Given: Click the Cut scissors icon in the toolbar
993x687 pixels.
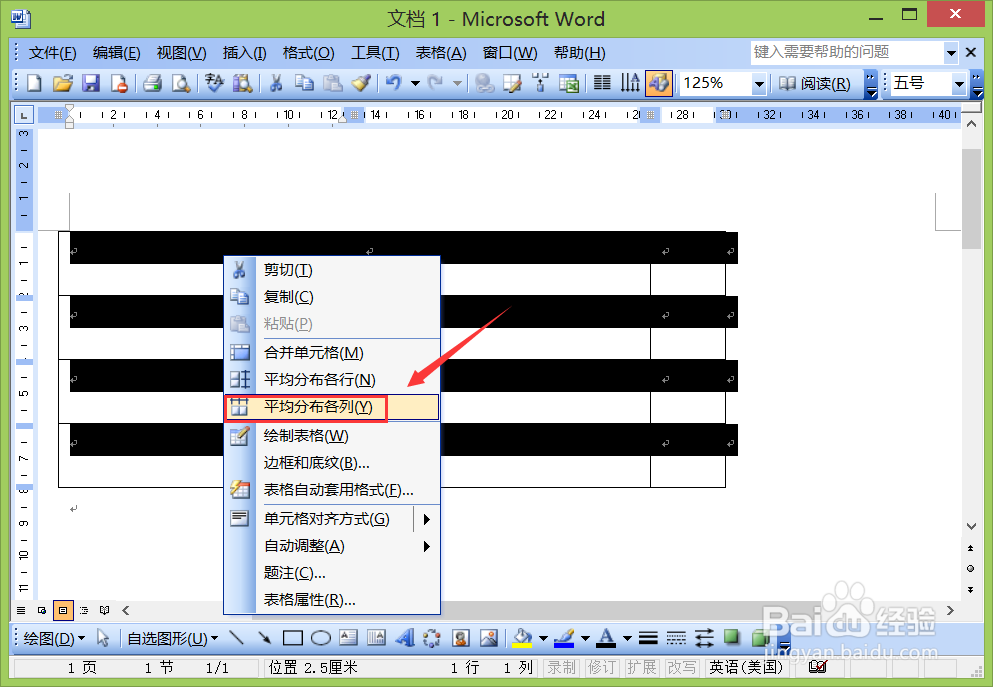Looking at the screenshot, I should pyautogui.click(x=275, y=84).
